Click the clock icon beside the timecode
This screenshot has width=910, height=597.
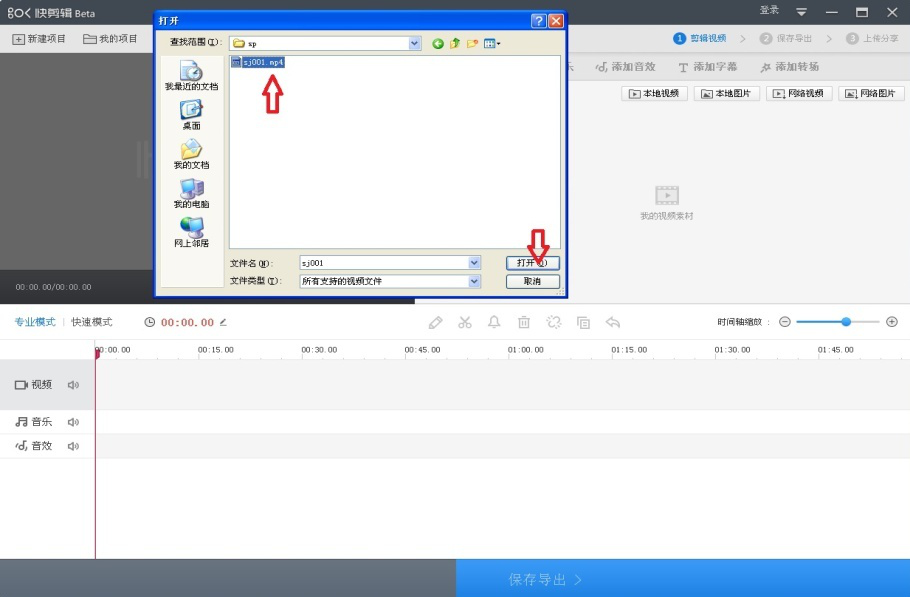[x=150, y=322]
